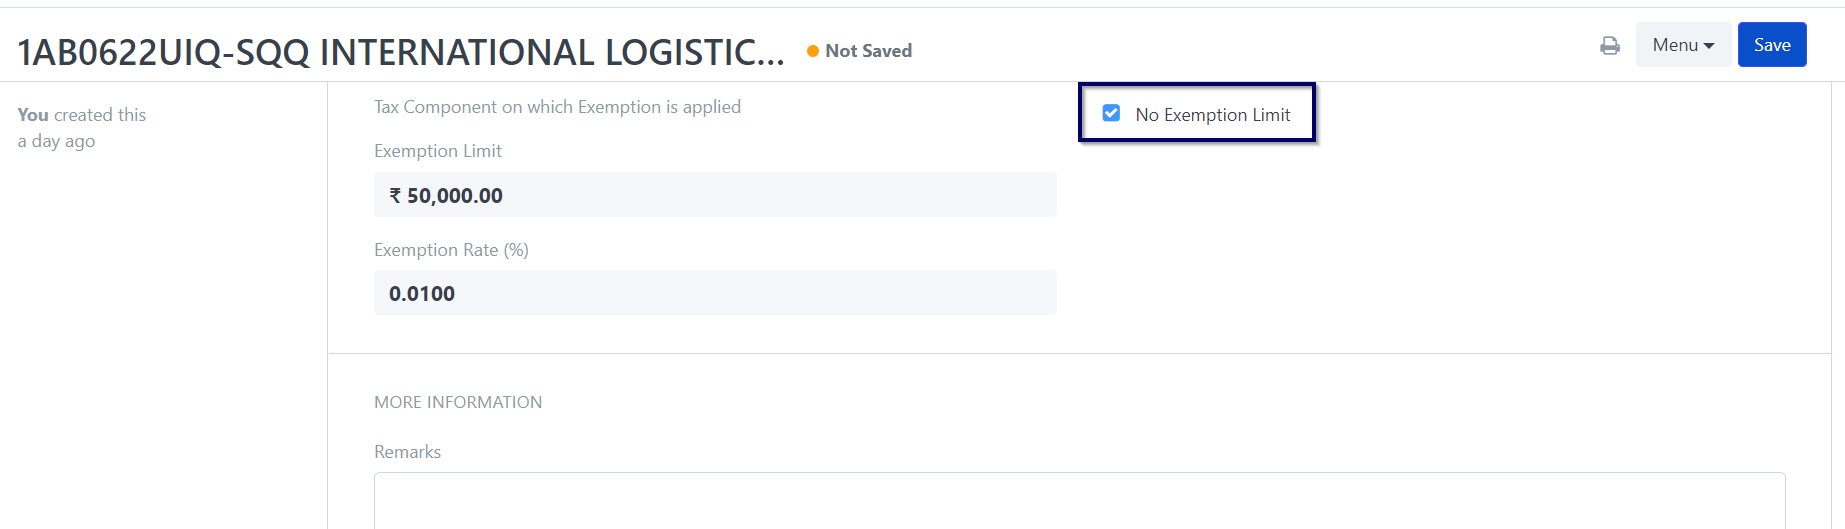Click the caret arrow beside Menu
The image size is (1845, 529).
(x=1709, y=46)
